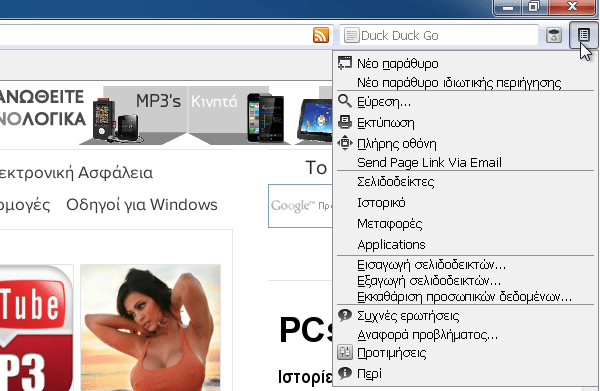Choose Εξαγωγή σελιδοδεικτών... entry

click(x=465, y=280)
